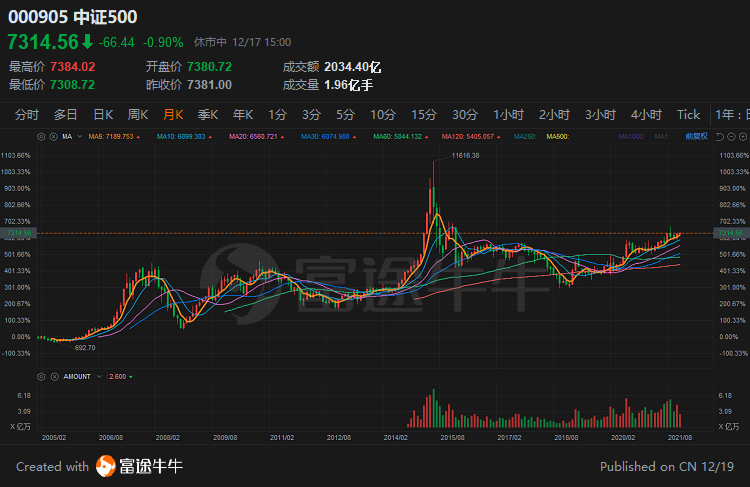Viewport: 750px width, 487px height.
Task: Open MA indicator settings gear icon
Action: click(x=41, y=137)
